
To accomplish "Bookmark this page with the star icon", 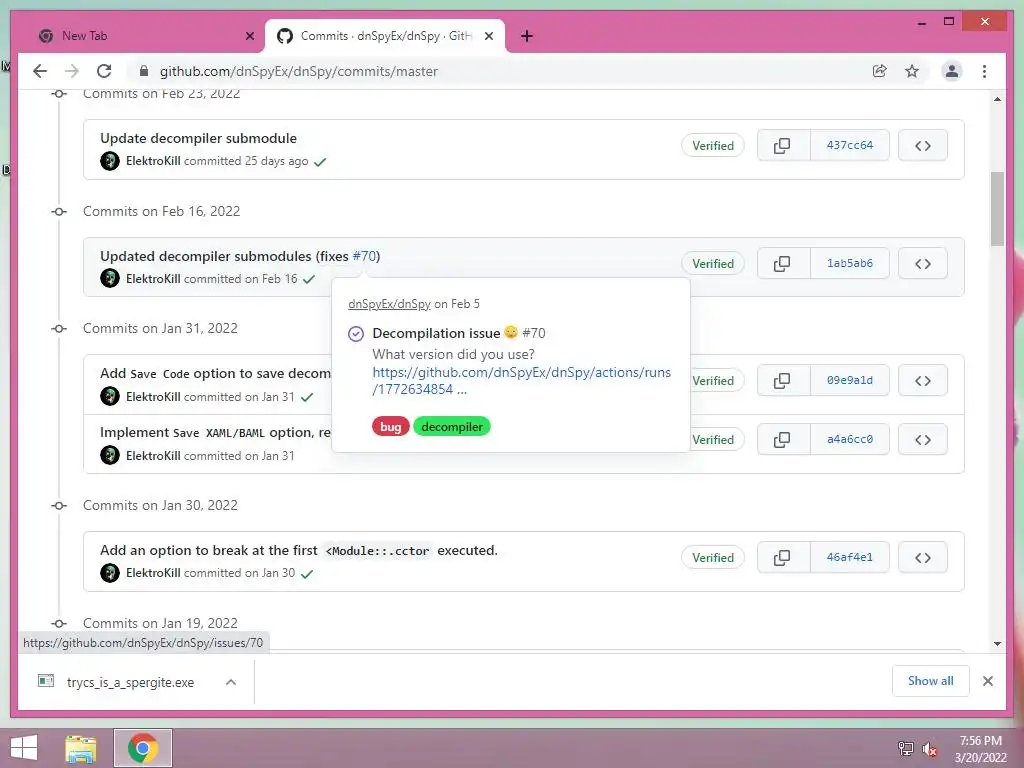I will point(912,71).
